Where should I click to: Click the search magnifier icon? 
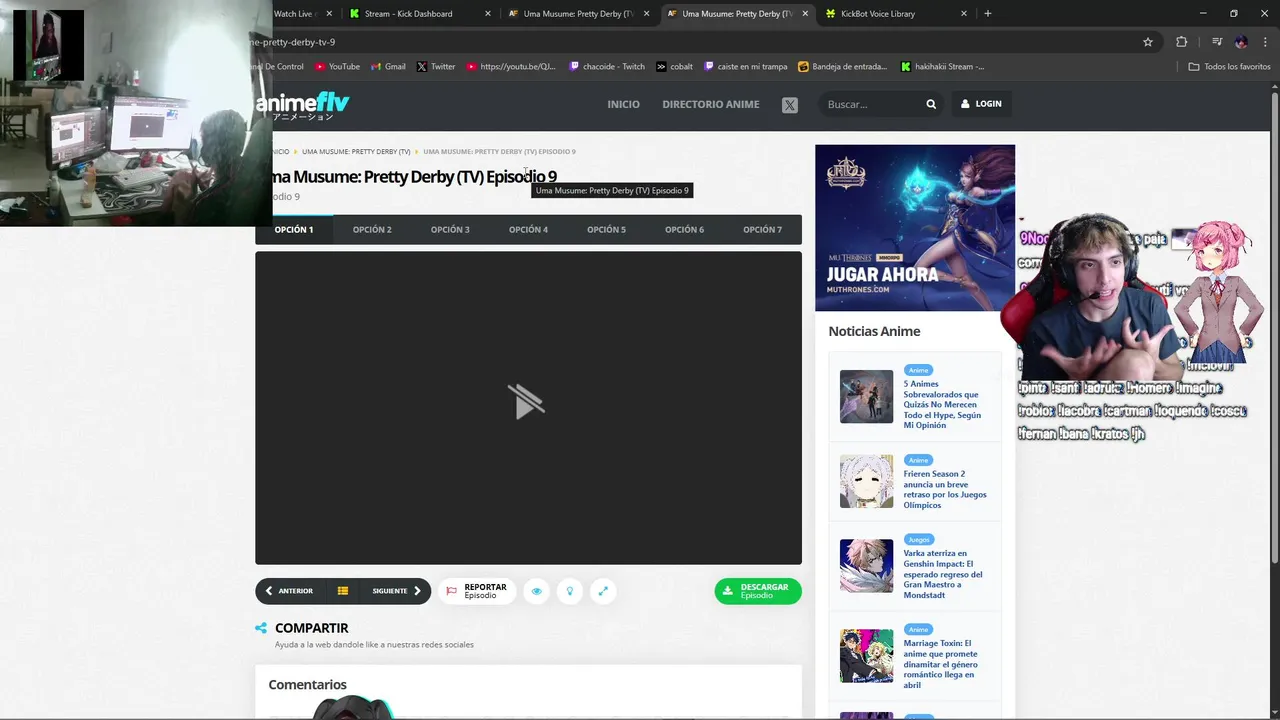click(931, 104)
